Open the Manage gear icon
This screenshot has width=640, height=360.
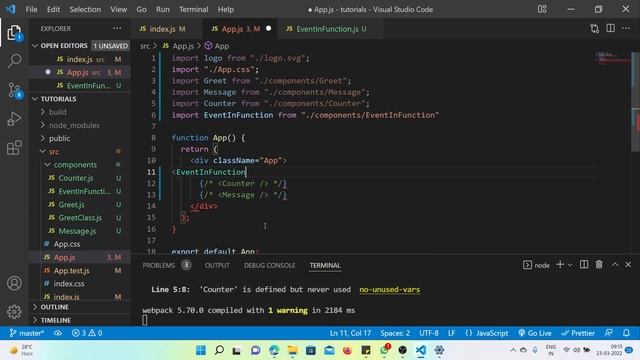[14, 312]
